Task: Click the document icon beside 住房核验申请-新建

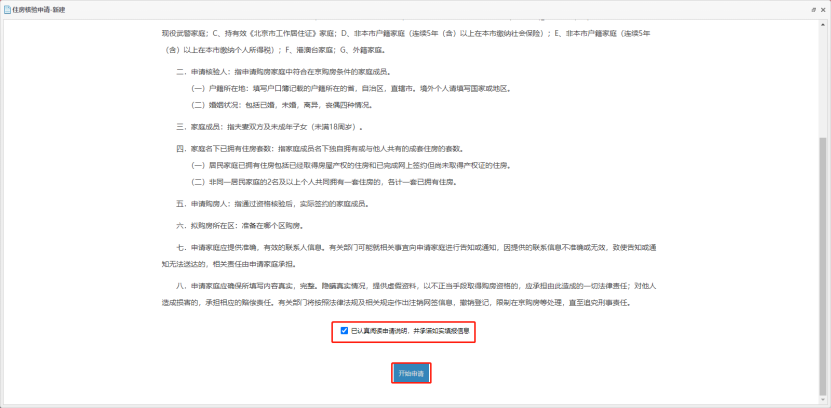Action: [x=7, y=10]
